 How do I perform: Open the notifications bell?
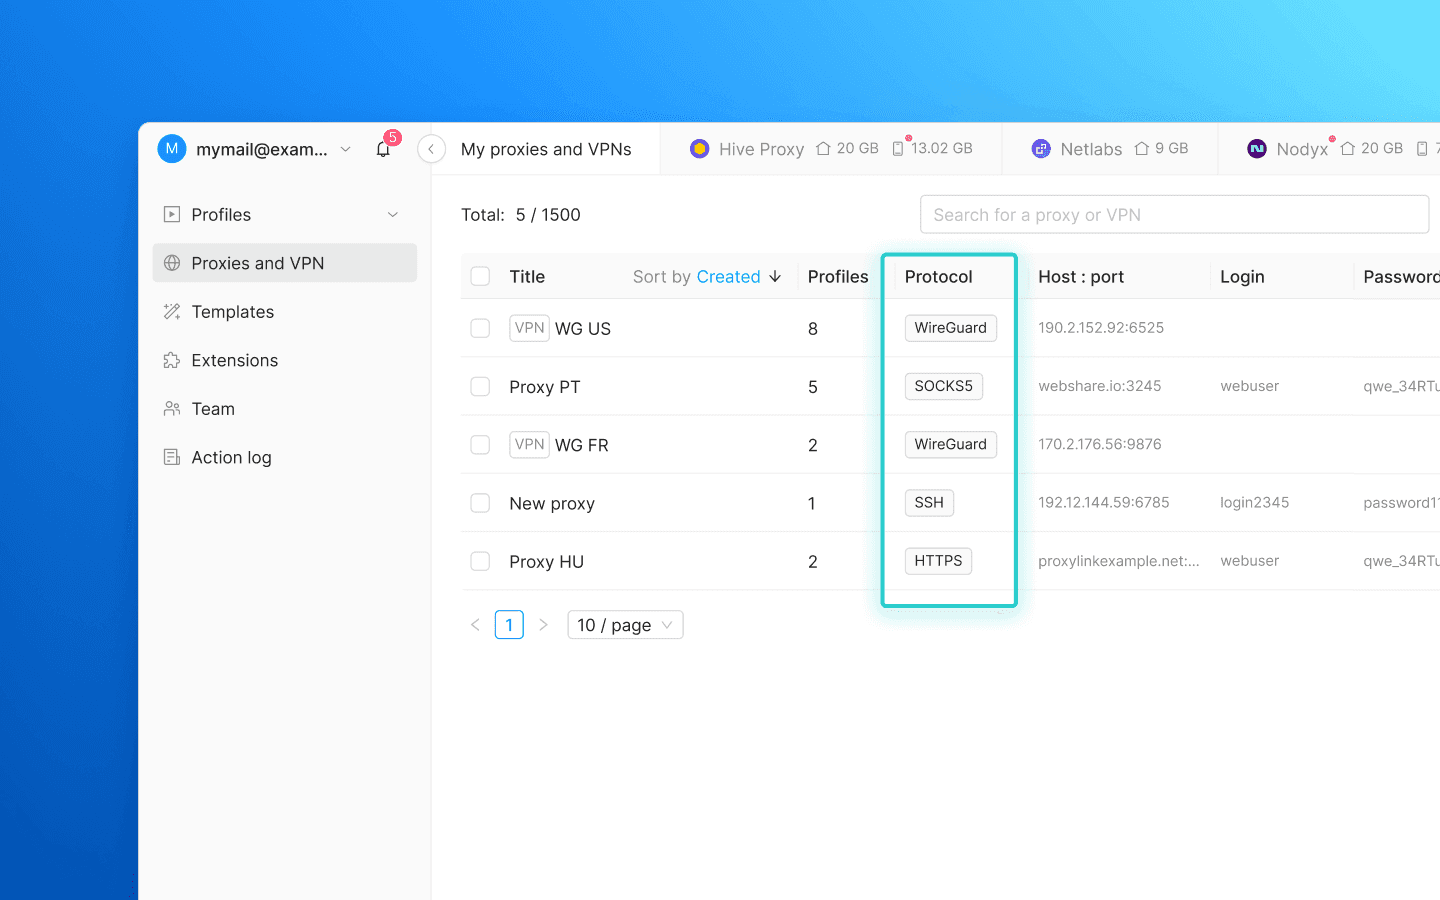[383, 150]
